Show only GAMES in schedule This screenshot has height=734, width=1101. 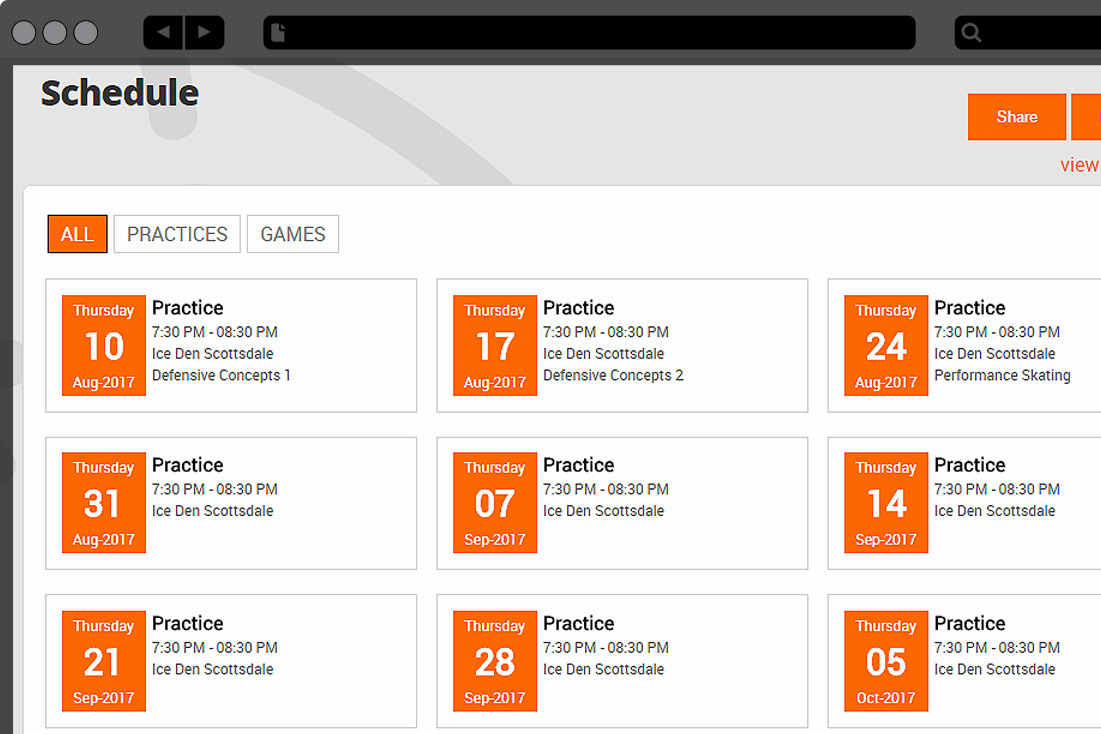[x=293, y=234]
